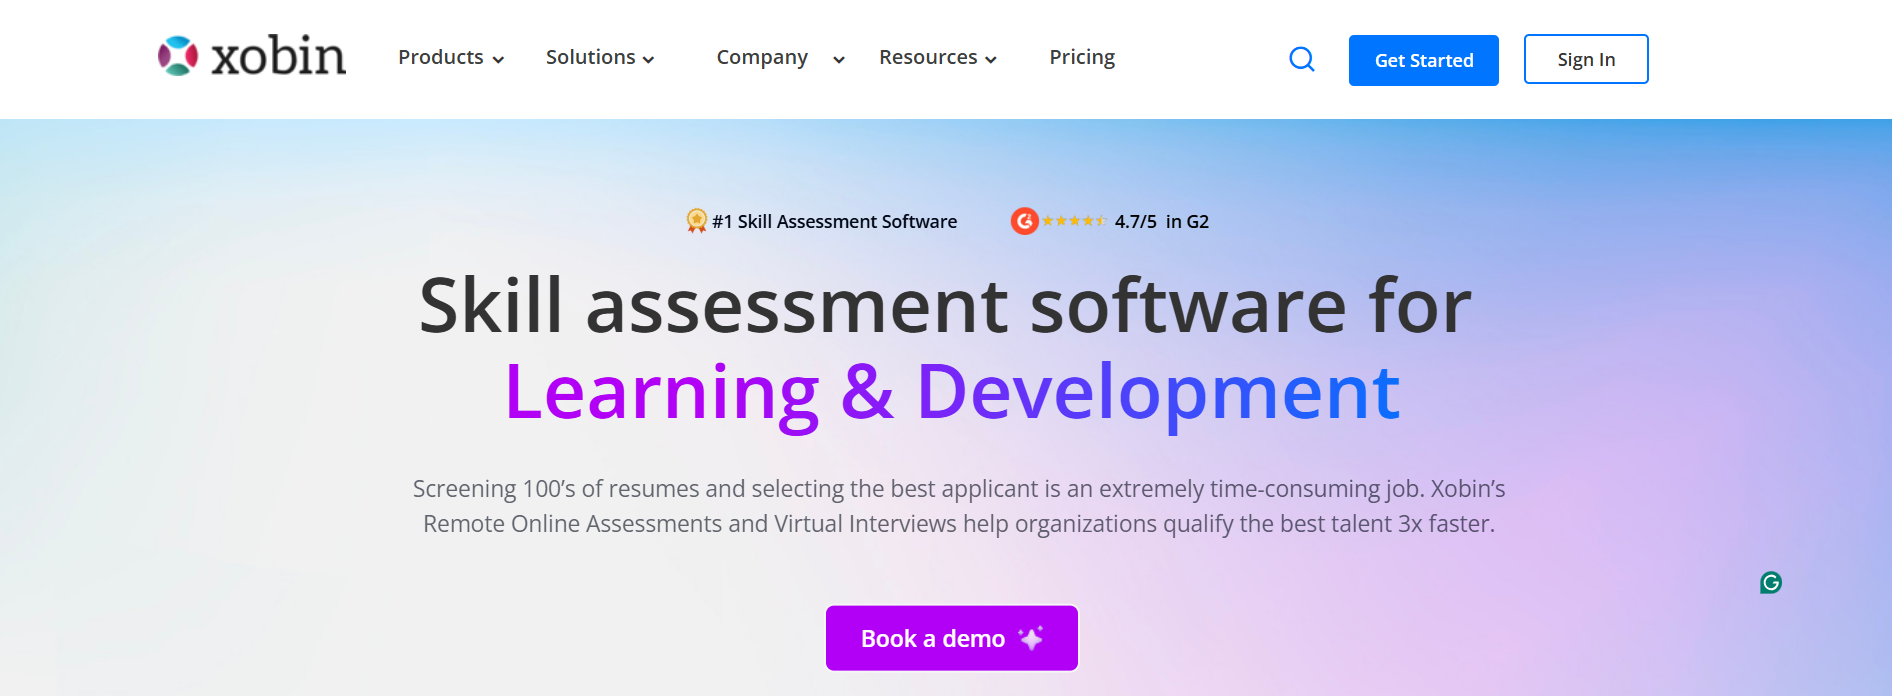Image resolution: width=1892 pixels, height=696 pixels.
Task: Expand the Company dropdown chevron
Action: pos(839,60)
